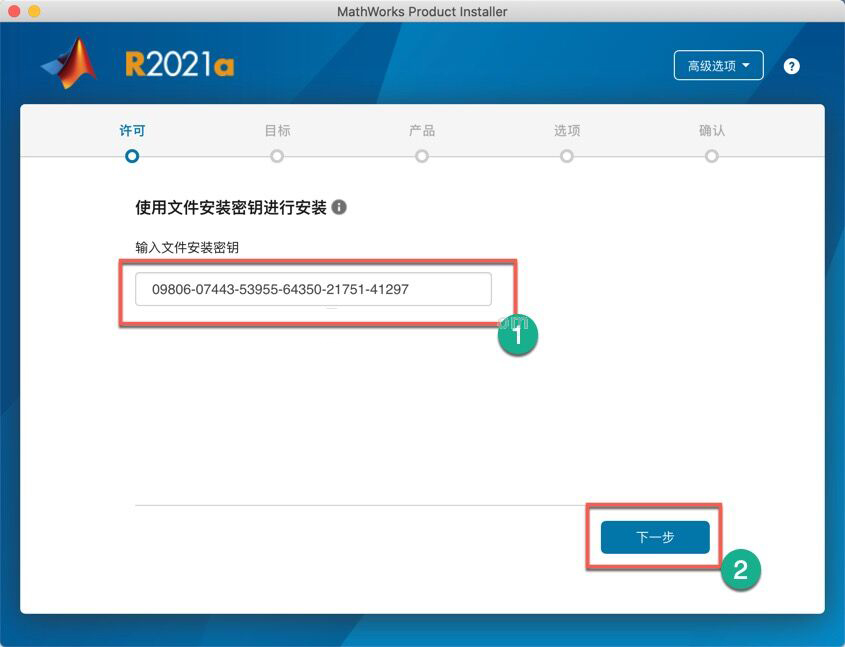845x647 pixels.
Task: Click the MathWorks Product Installer window title
Action: tap(422, 11)
